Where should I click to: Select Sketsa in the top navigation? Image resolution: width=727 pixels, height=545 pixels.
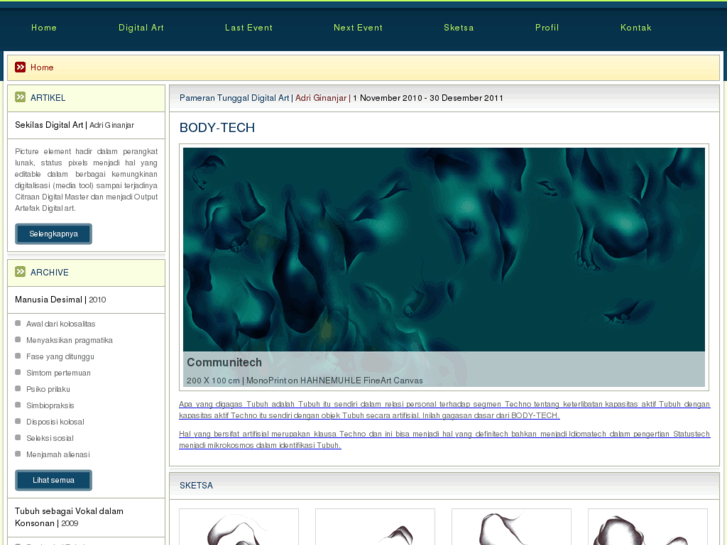(459, 28)
